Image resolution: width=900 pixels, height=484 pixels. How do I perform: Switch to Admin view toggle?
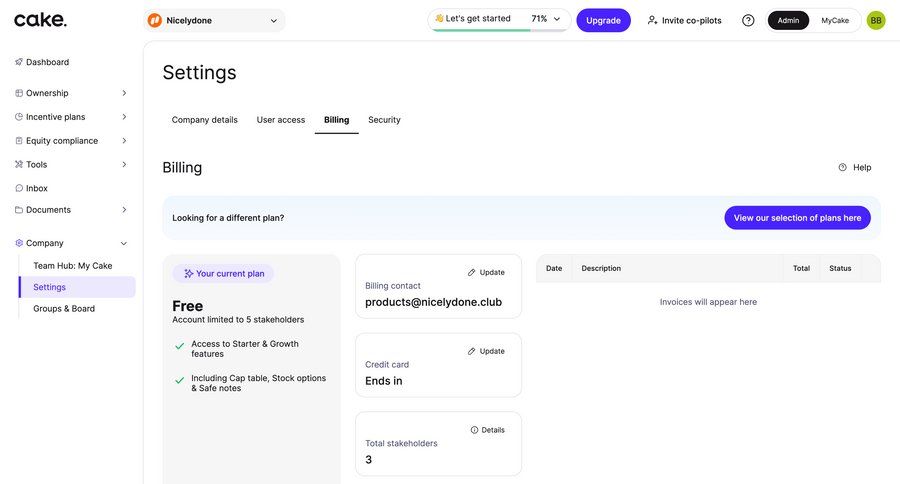pos(788,20)
